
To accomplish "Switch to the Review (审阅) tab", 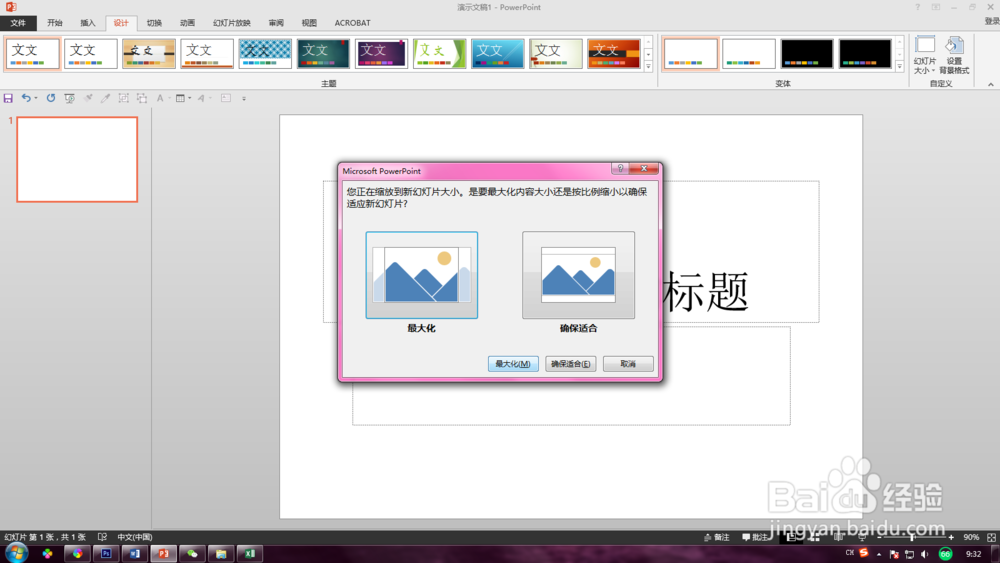I will coord(276,23).
